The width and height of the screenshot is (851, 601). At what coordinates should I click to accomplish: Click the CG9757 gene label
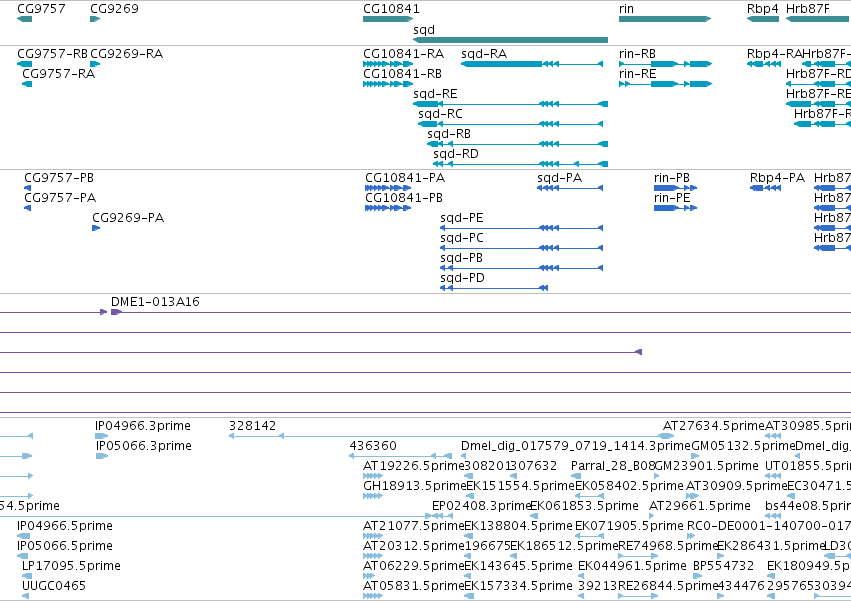(x=41, y=9)
